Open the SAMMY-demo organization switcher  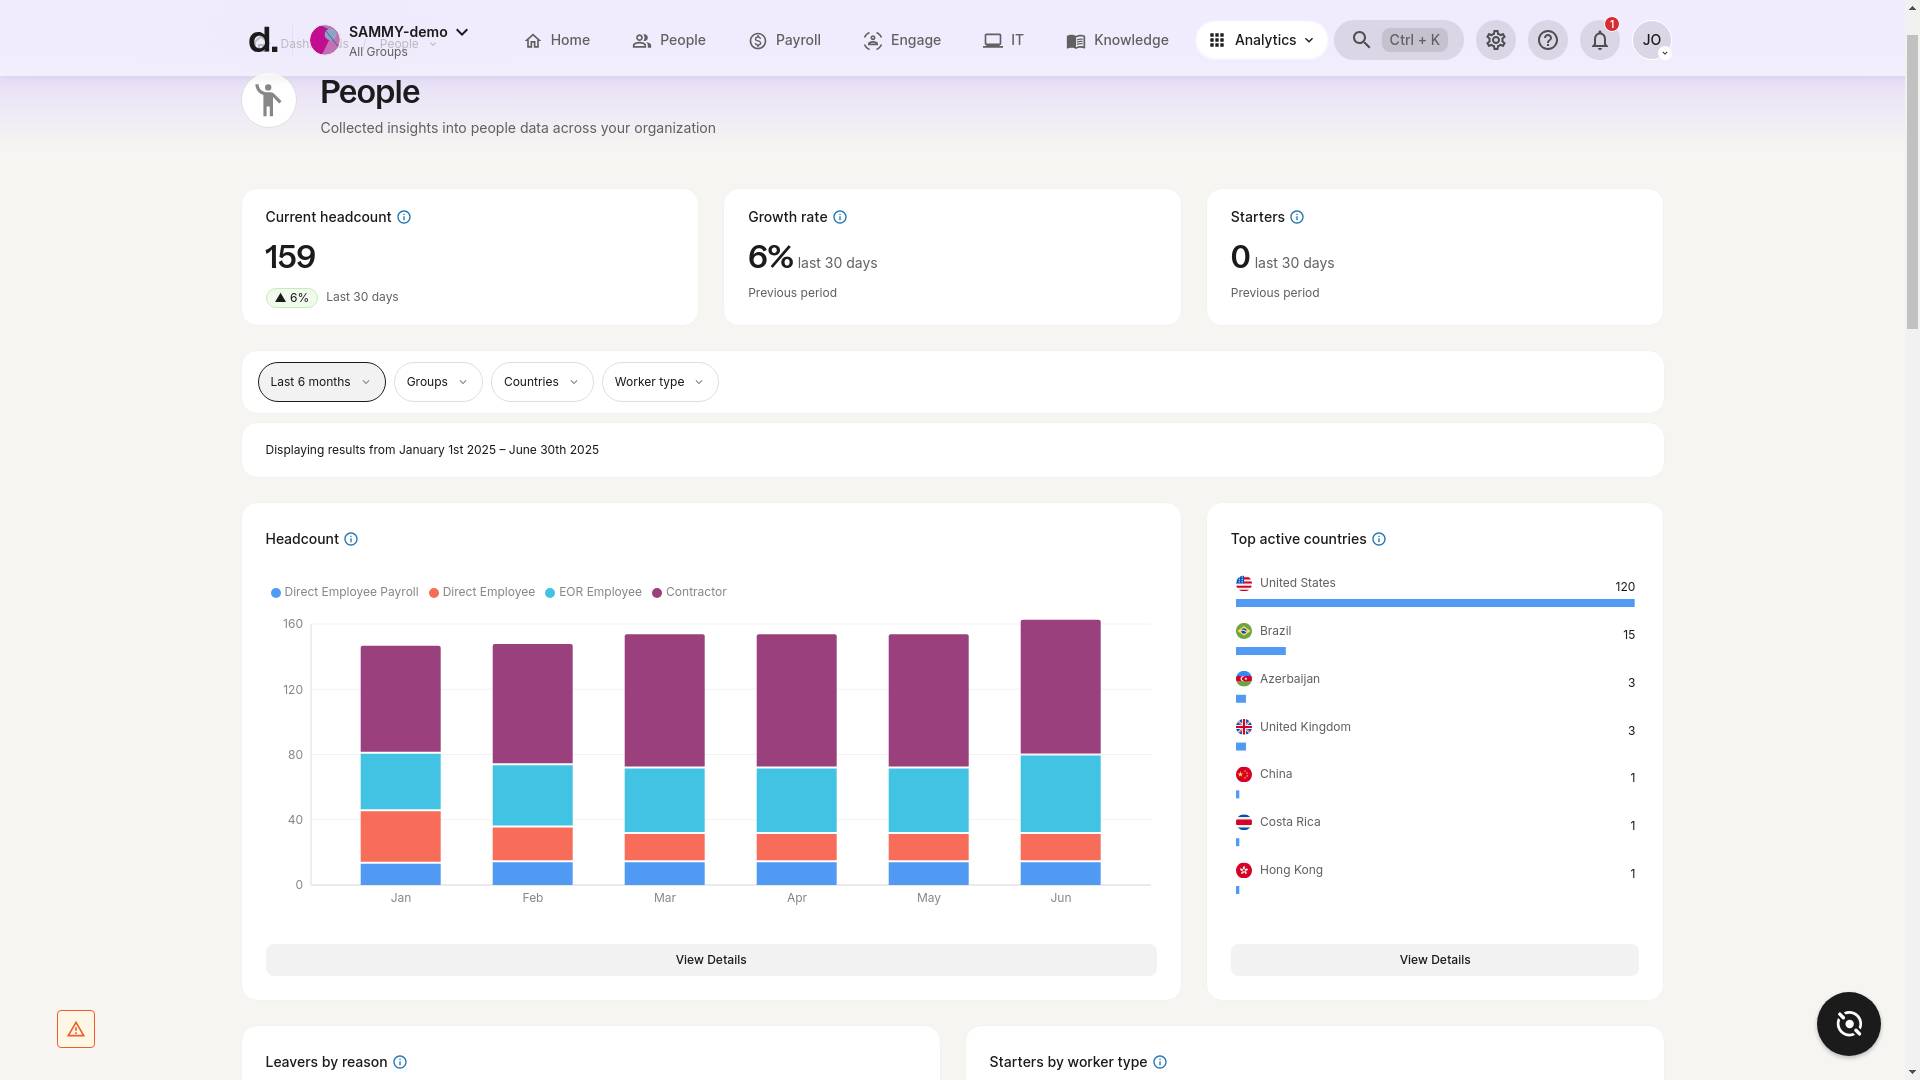pyautogui.click(x=397, y=31)
